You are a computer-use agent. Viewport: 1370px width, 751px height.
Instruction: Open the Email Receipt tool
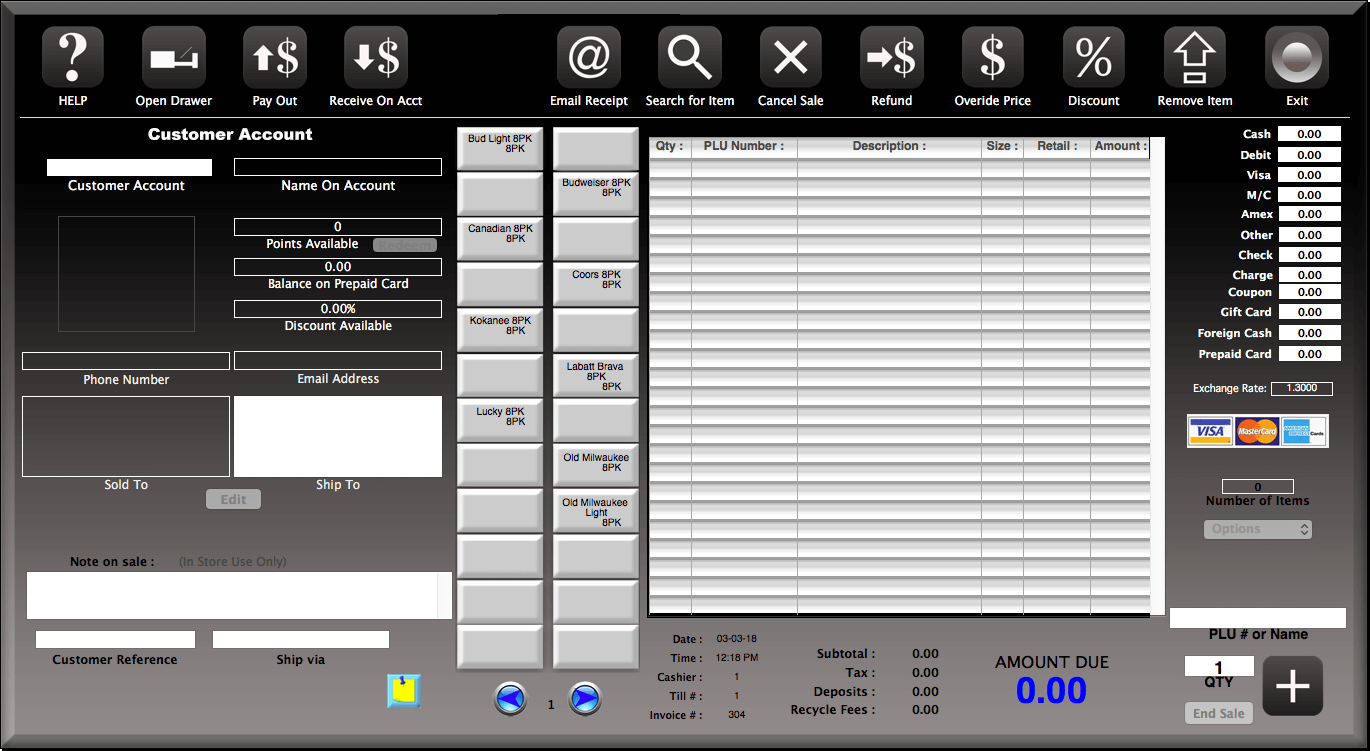click(x=588, y=57)
